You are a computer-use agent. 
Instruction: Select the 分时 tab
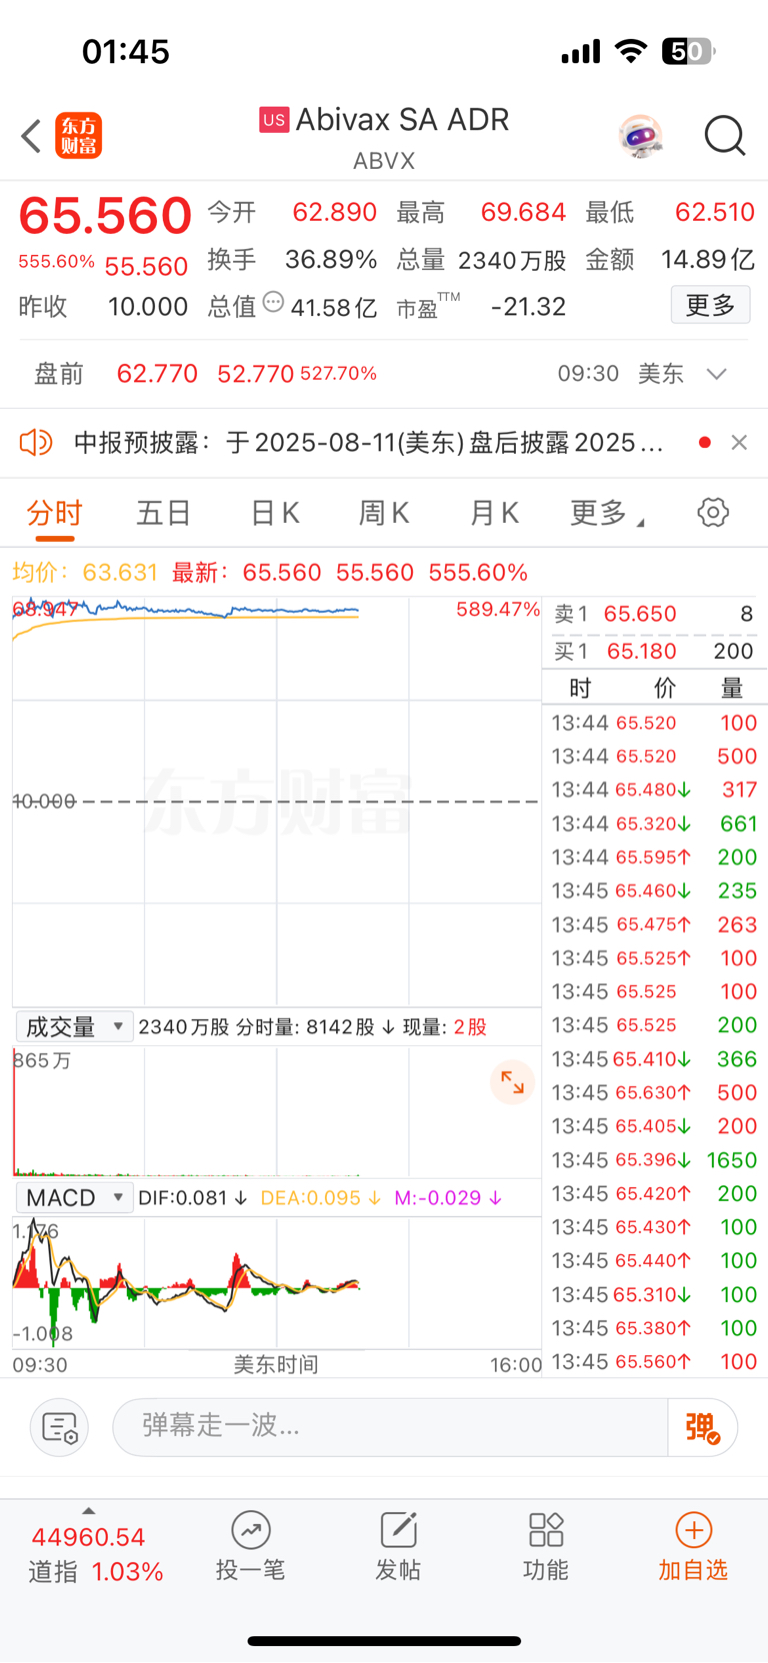click(55, 513)
